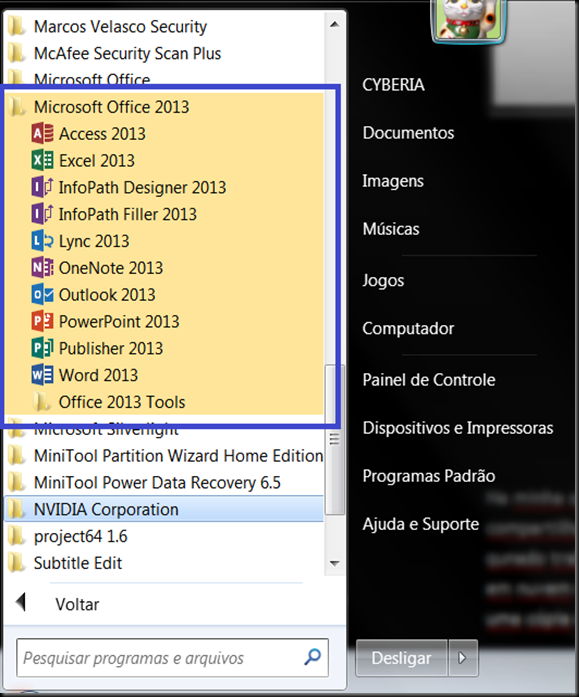The image size is (579, 697).
Task: Open shutdown options arrow next to Desligar
Action: click(463, 658)
